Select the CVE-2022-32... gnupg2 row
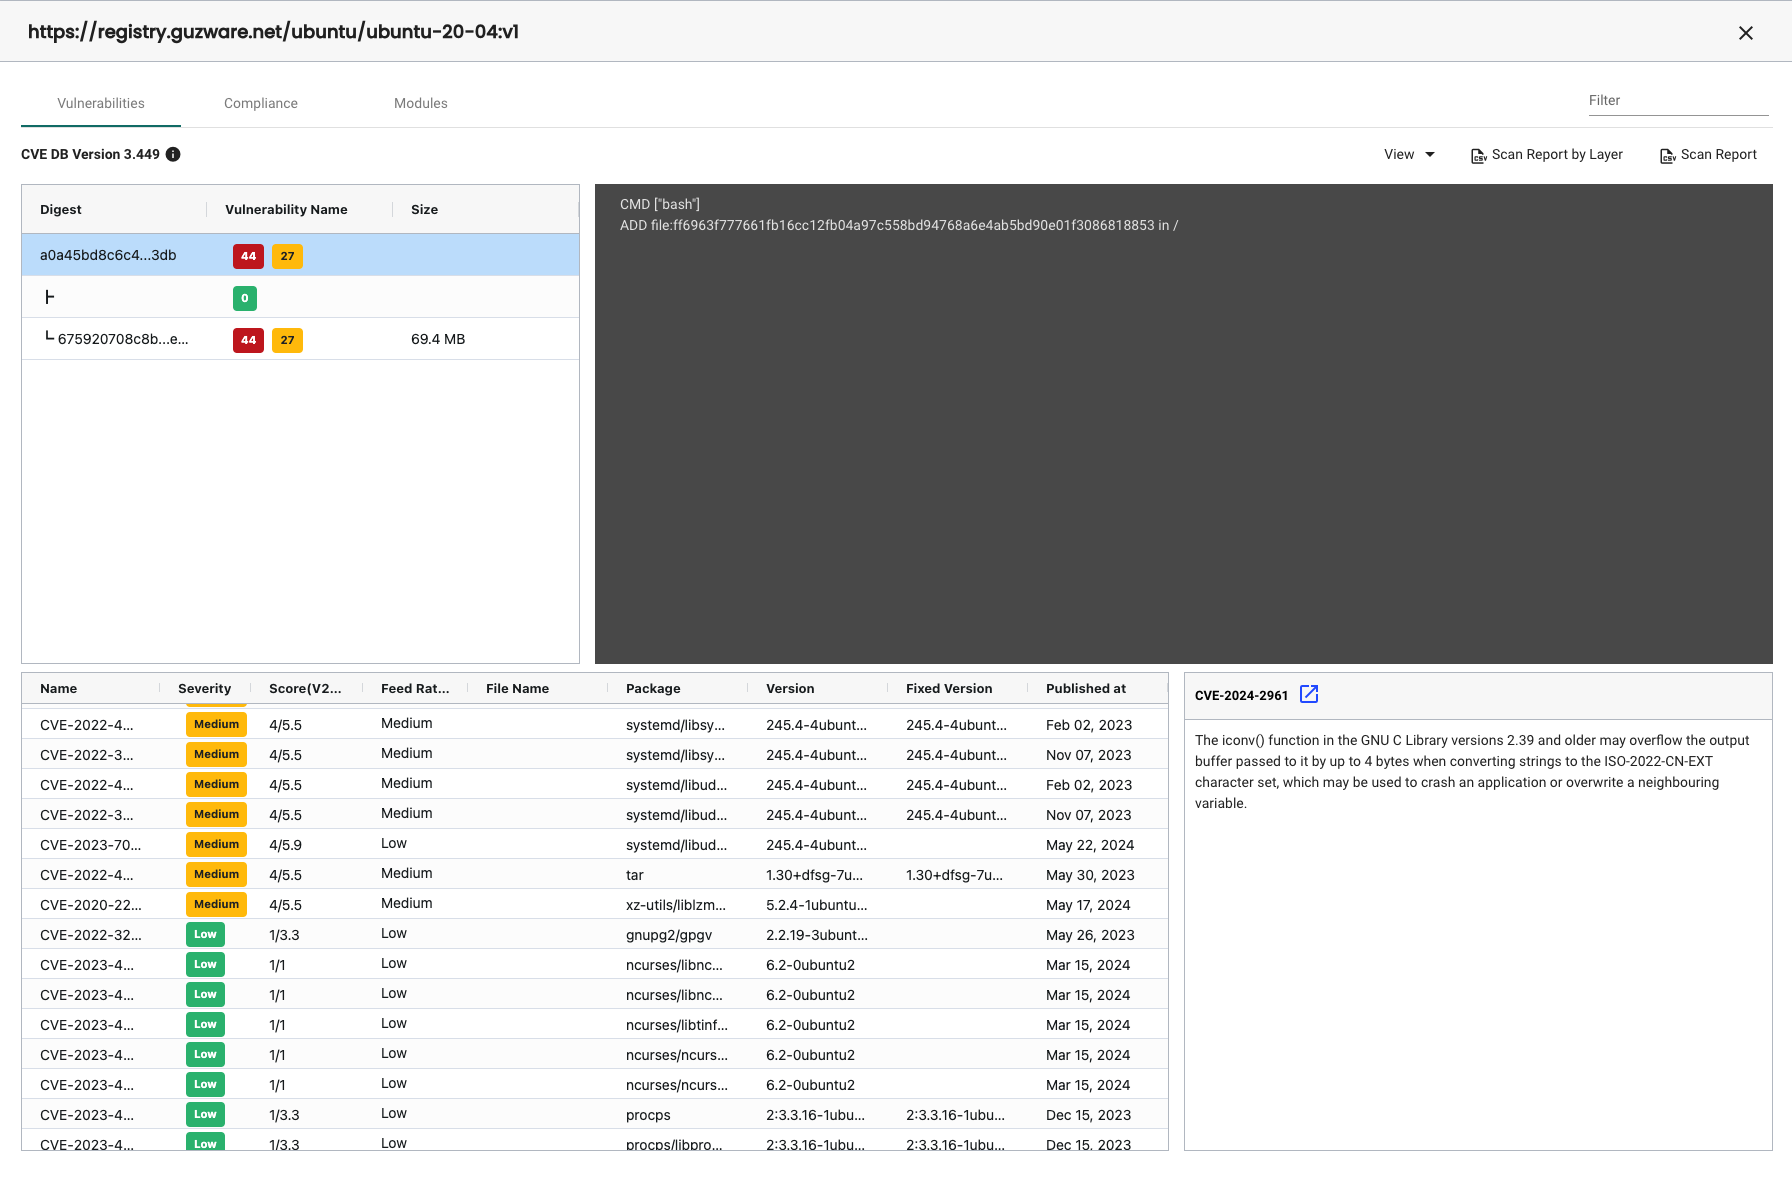The image size is (1792, 1192). tap(594, 934)
